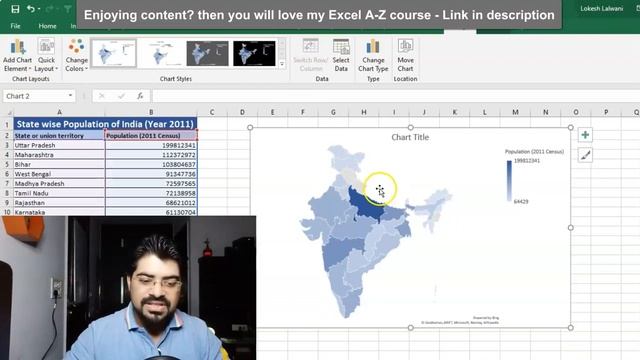This screenshot has width=640, height=360.
Task: Select the gray background map chart style
Action: coord(207,53)
